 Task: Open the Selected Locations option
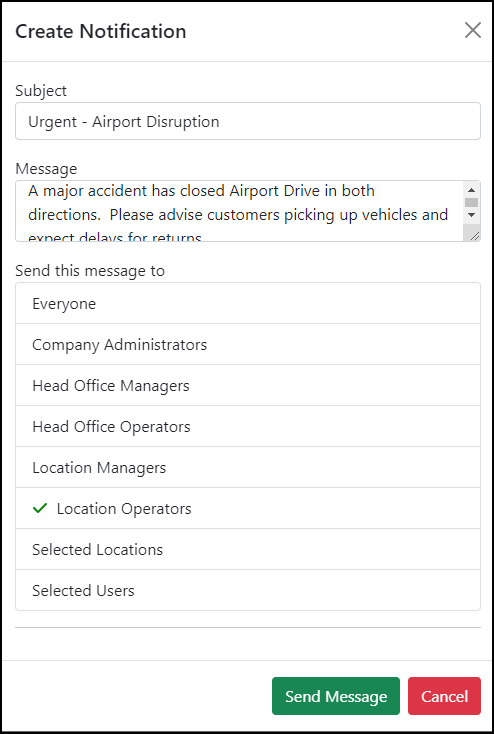[x=248, y=550]
